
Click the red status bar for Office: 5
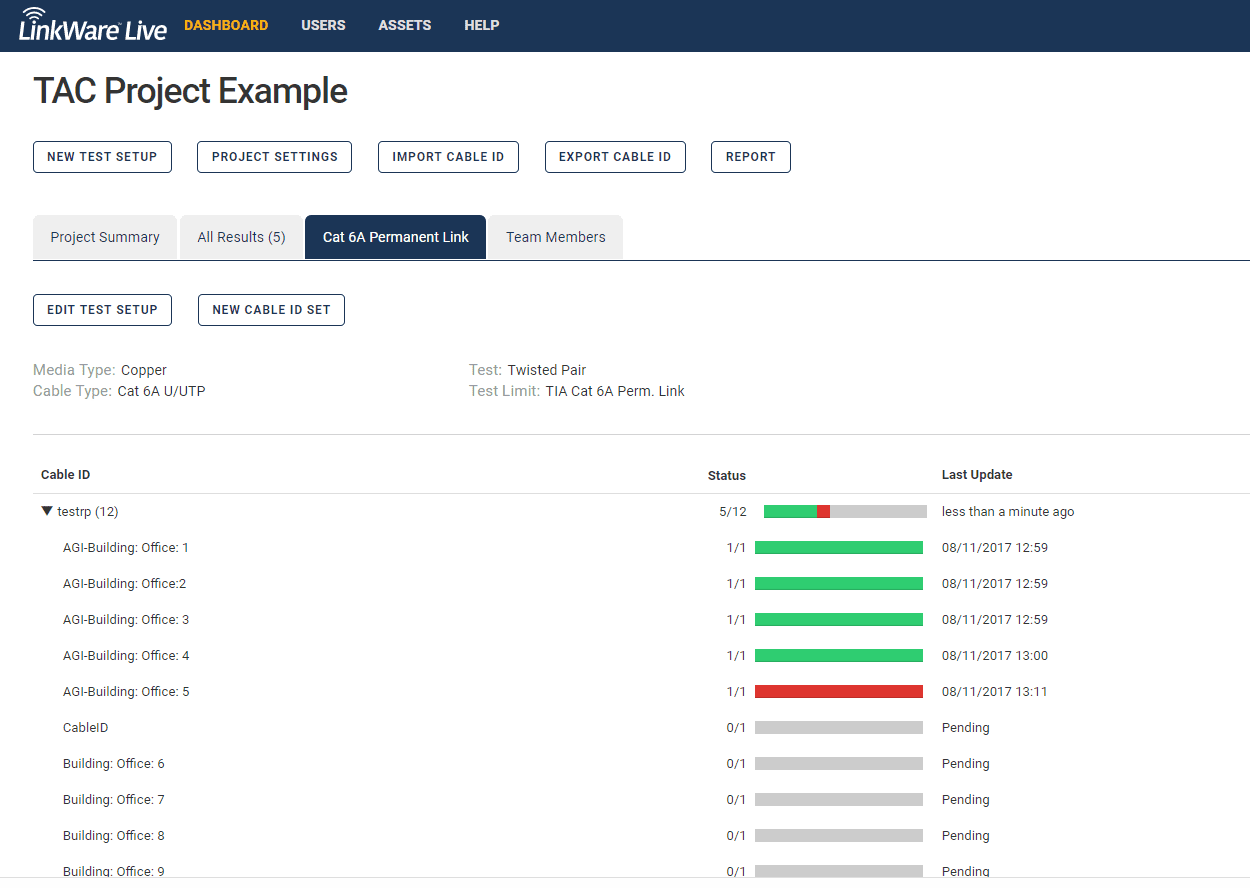tap(839, 691)
